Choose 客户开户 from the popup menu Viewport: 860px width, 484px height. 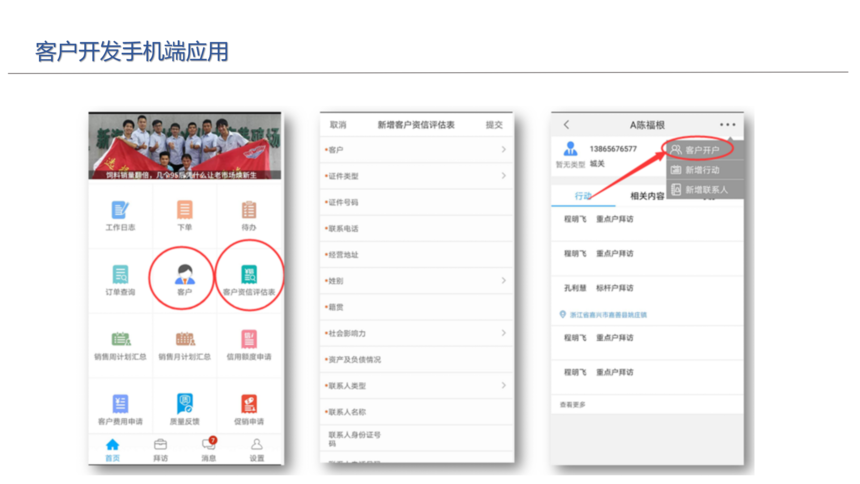click(x=705, y=150)
